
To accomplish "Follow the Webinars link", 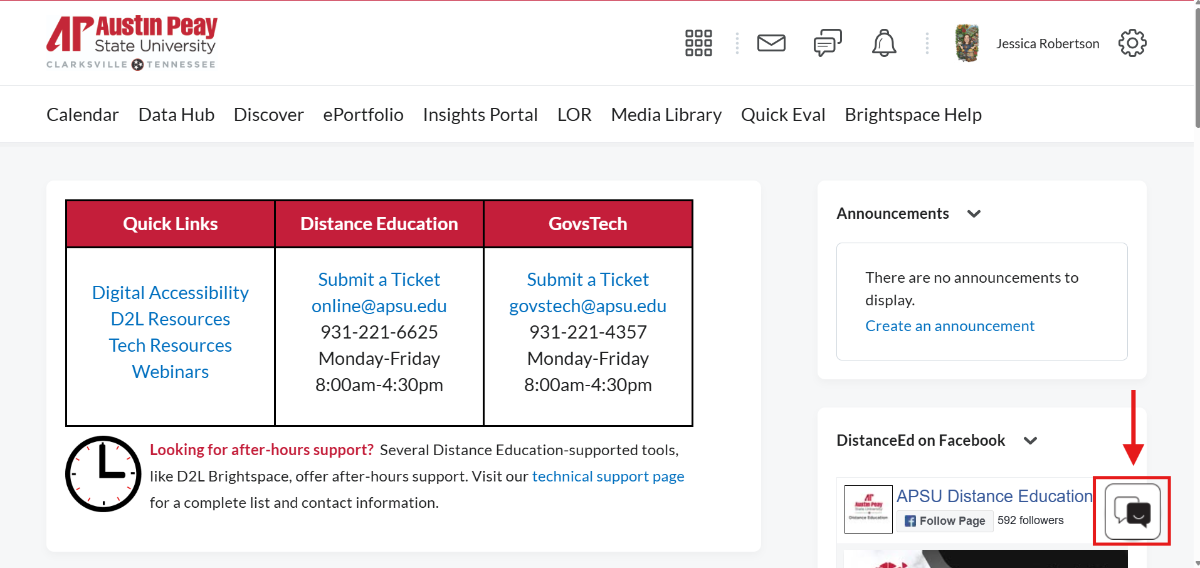I will [x=170, y=371].
